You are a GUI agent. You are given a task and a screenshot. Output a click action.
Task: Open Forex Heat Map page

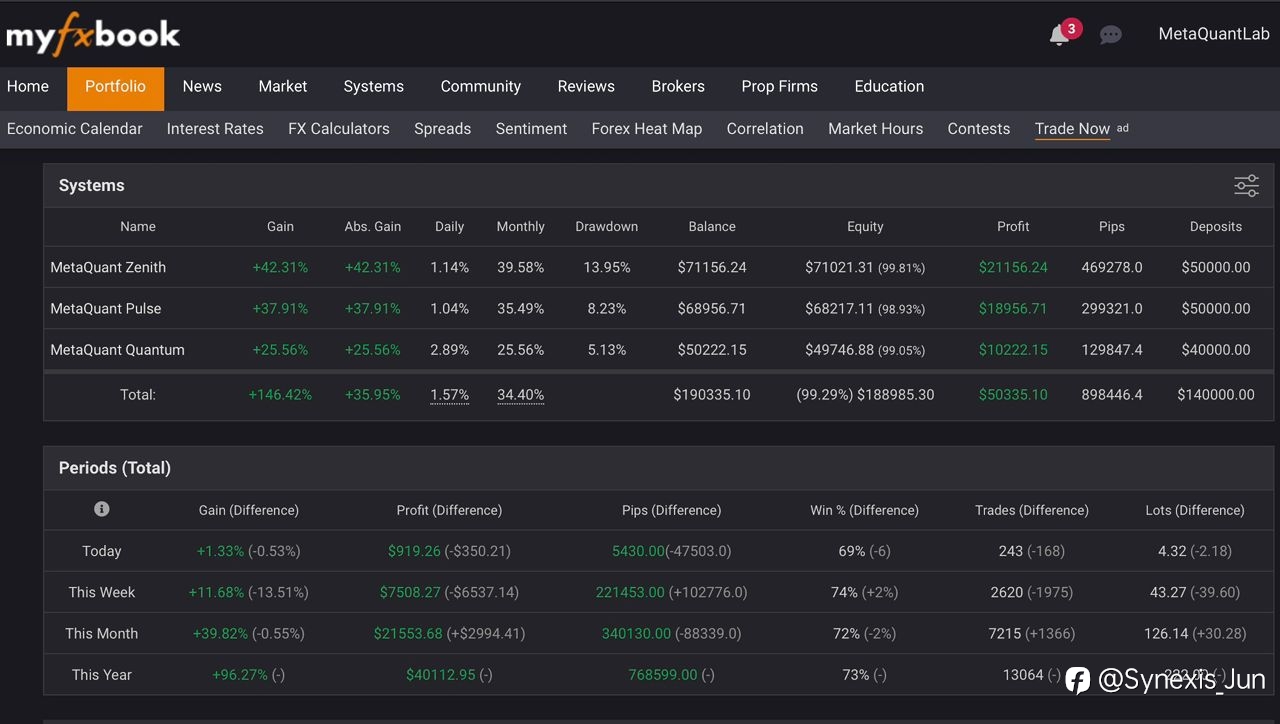pos(646,129)
